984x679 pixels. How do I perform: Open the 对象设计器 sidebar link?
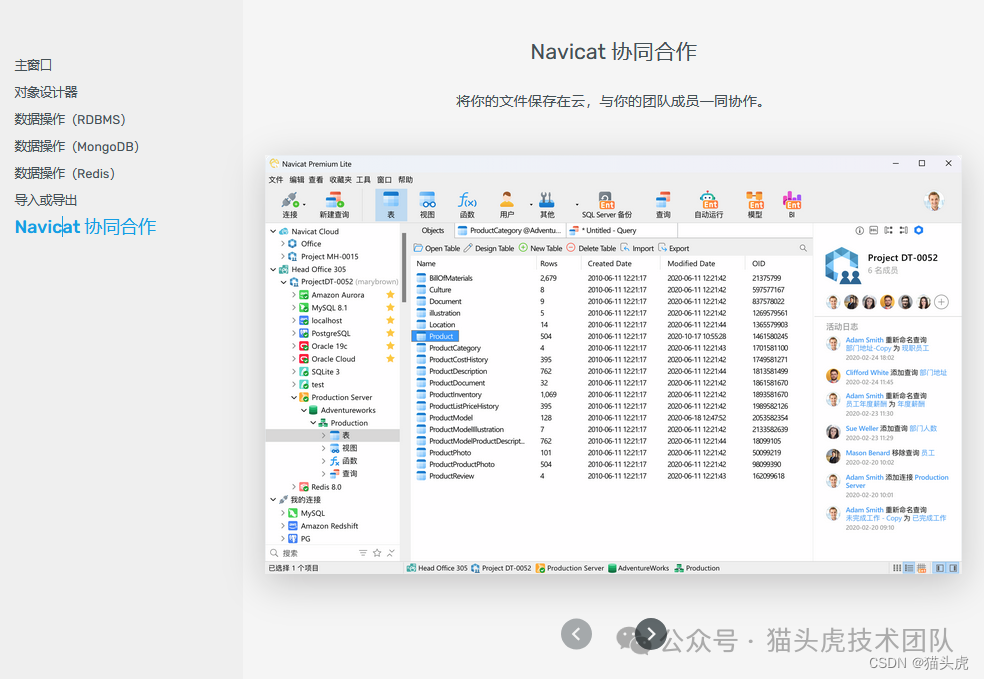click(46, 92)
